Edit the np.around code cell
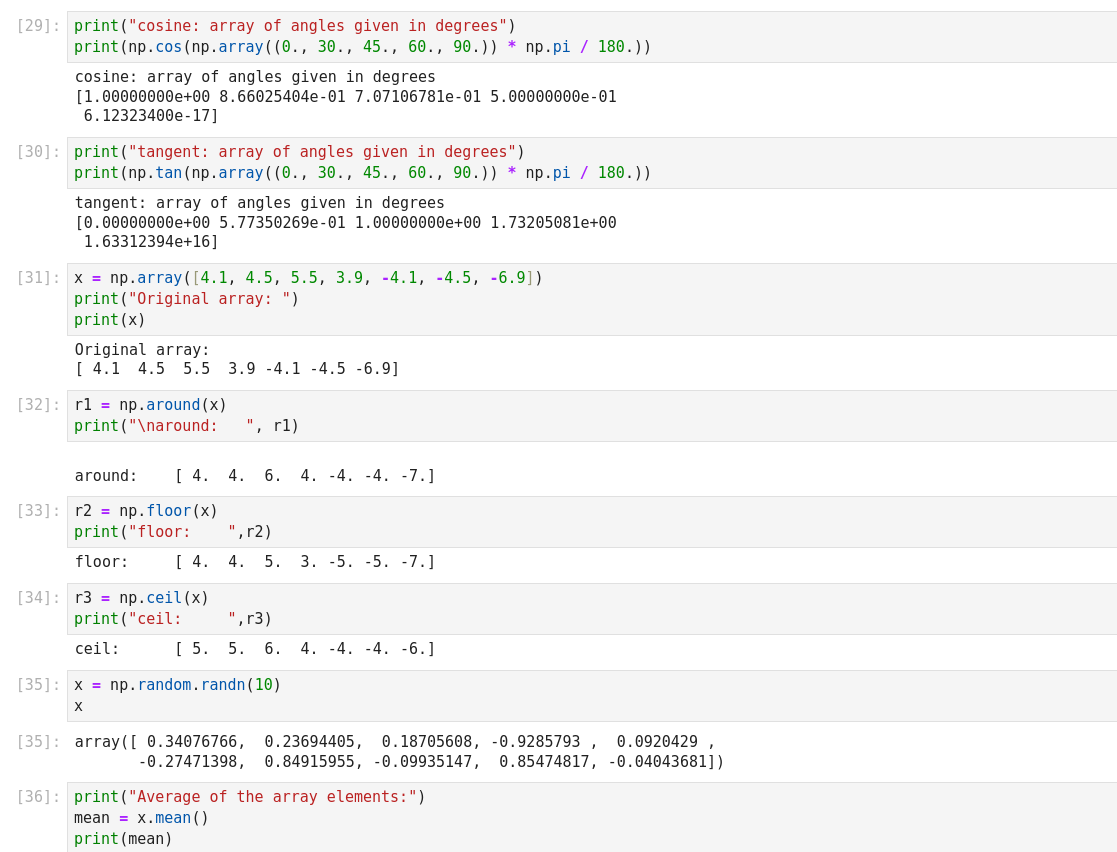 pos(590,416)
